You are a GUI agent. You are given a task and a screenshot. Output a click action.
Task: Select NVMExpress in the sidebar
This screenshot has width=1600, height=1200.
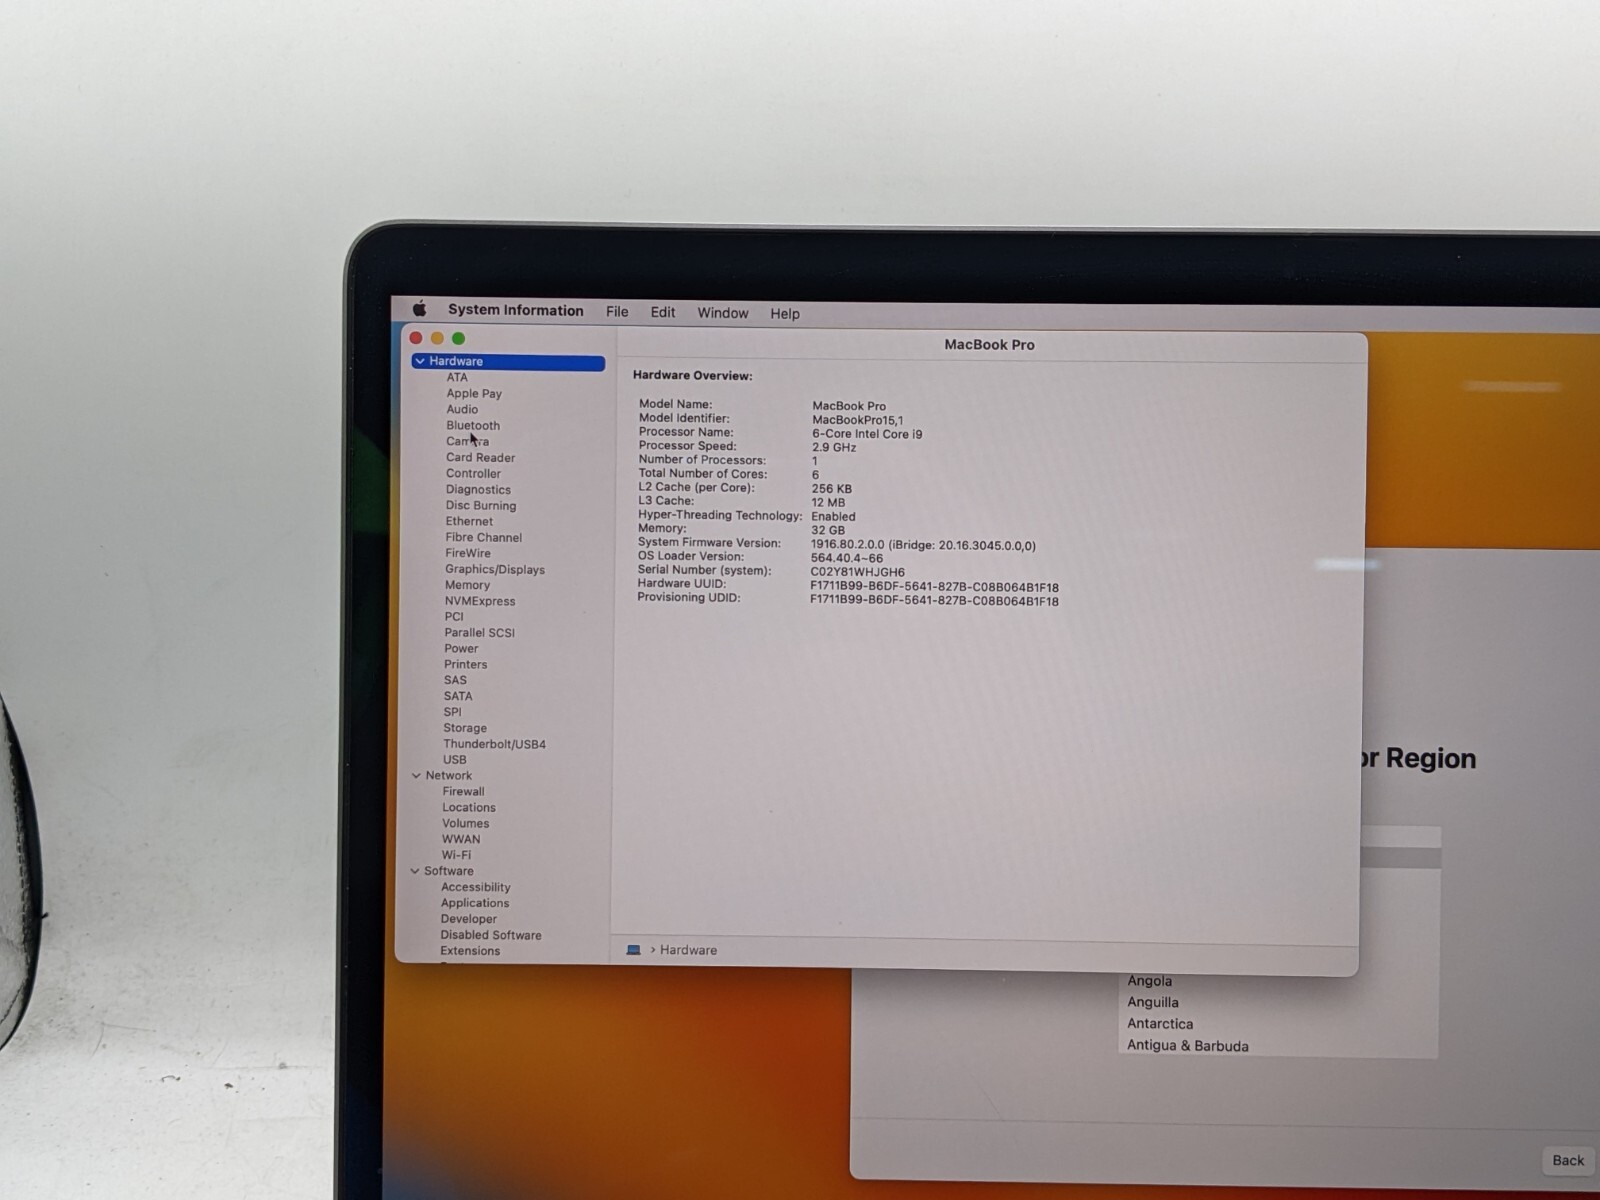pyautogui.click(x=480, y=601)
